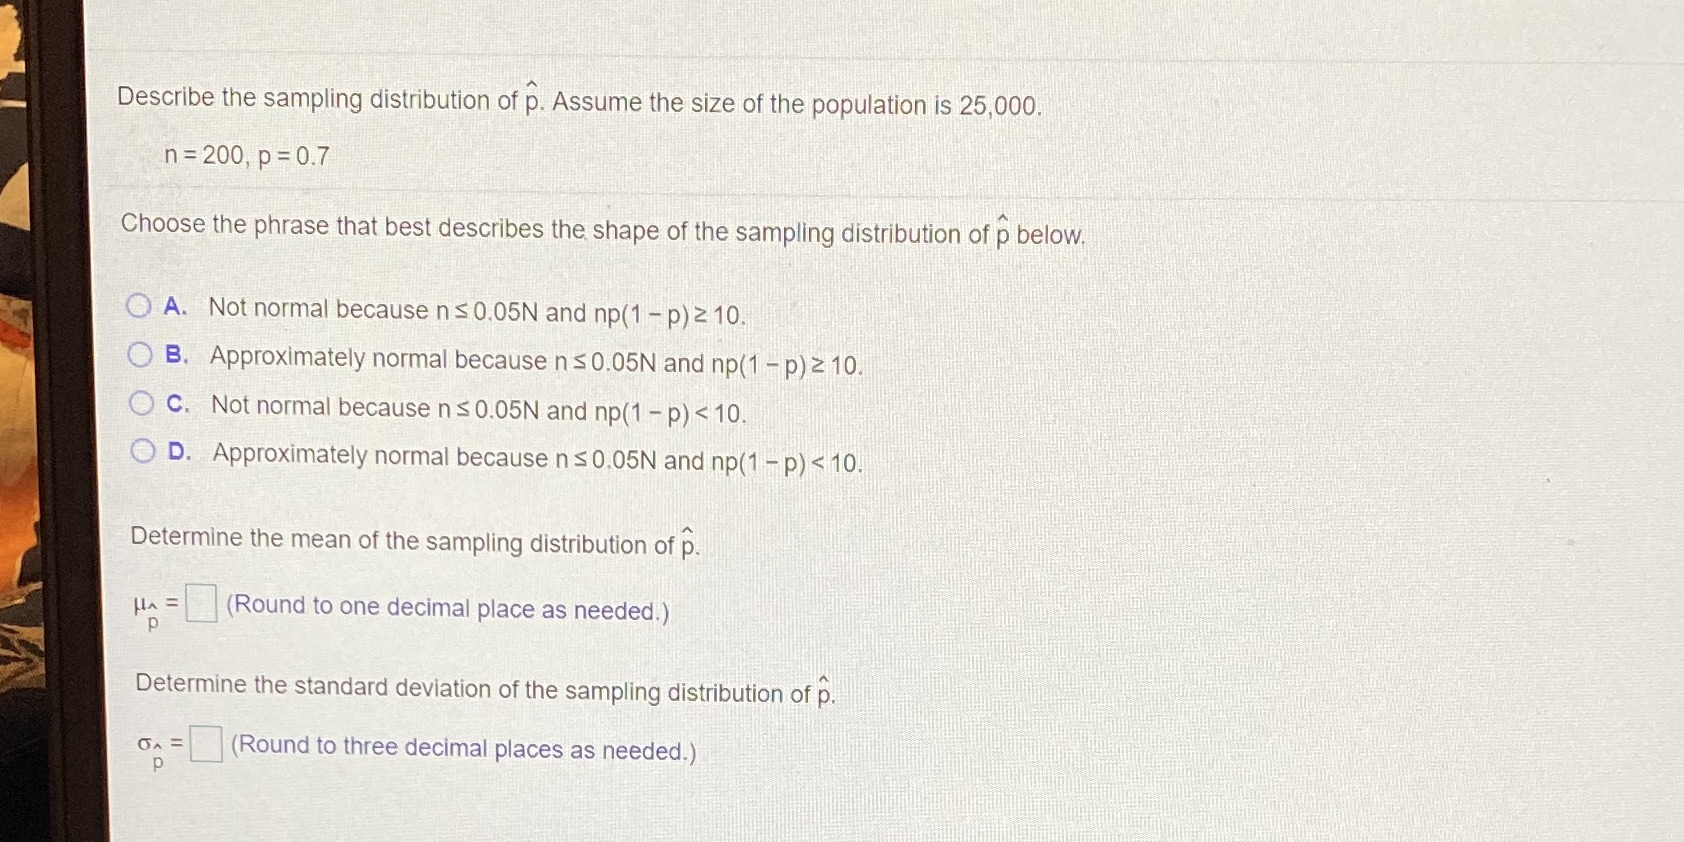The image size is (1684, 842).
Task: Click the bold letter B label
Action: click(177, 355)
